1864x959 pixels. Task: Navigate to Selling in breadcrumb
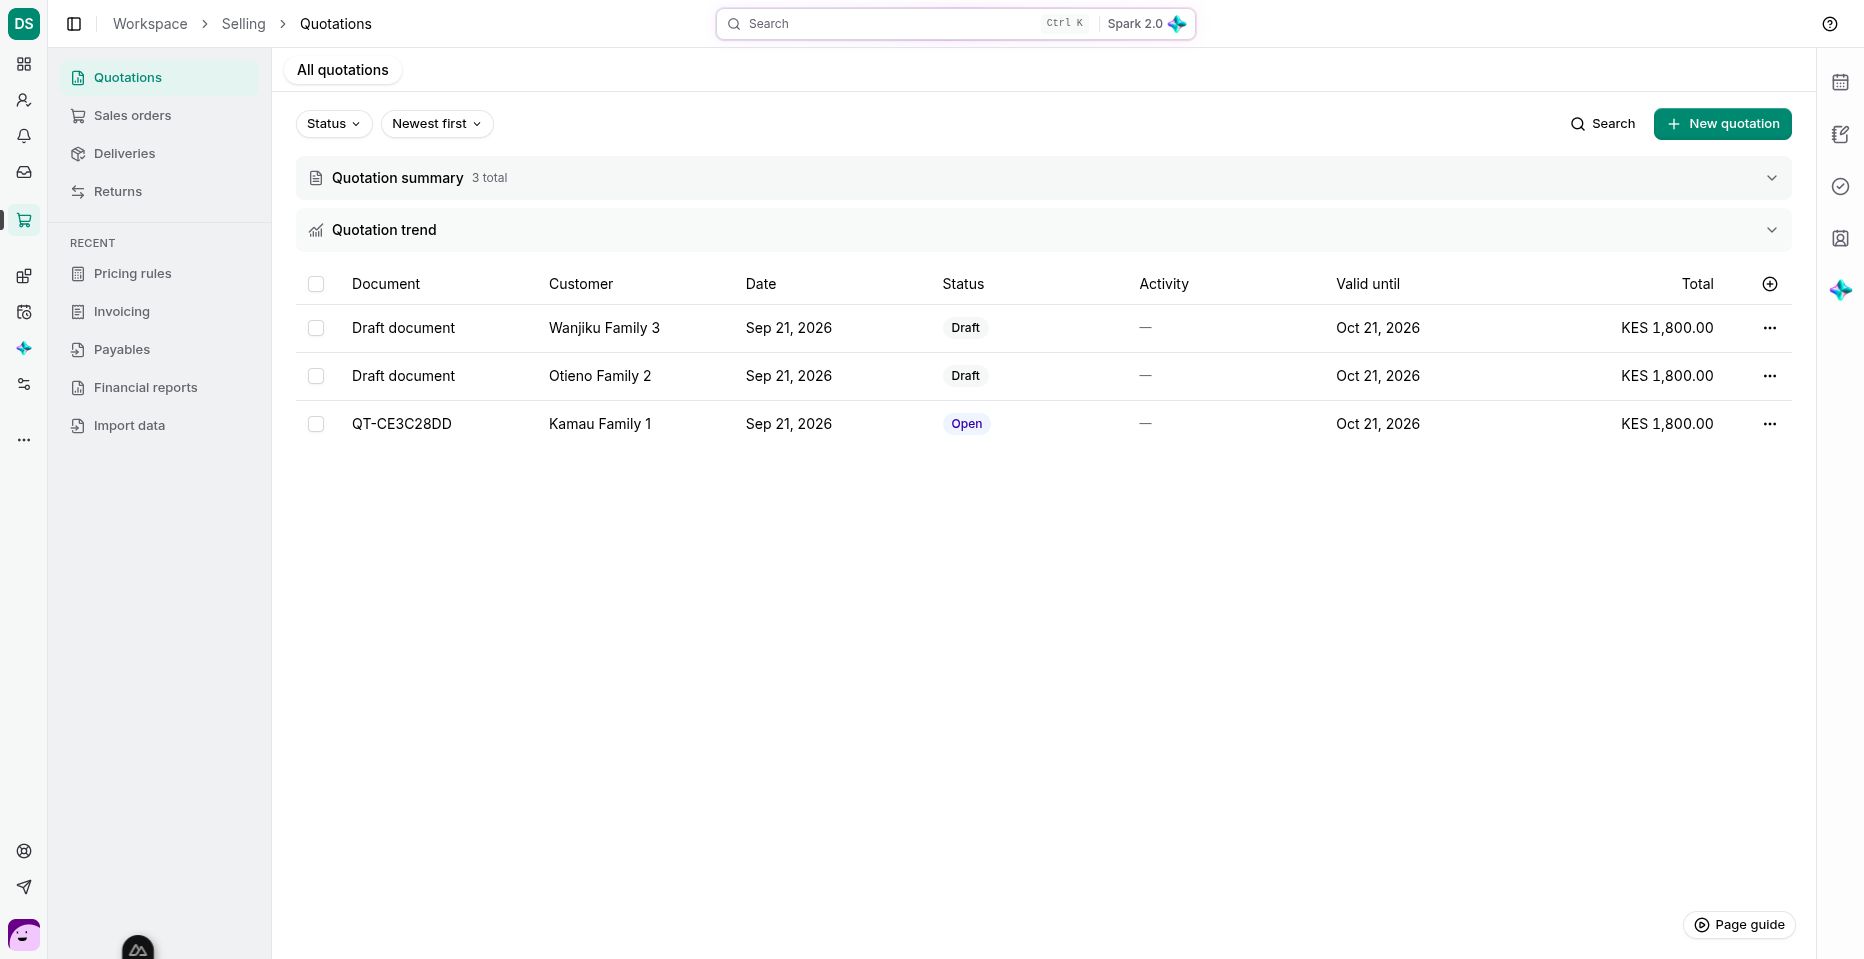(244, 24)
